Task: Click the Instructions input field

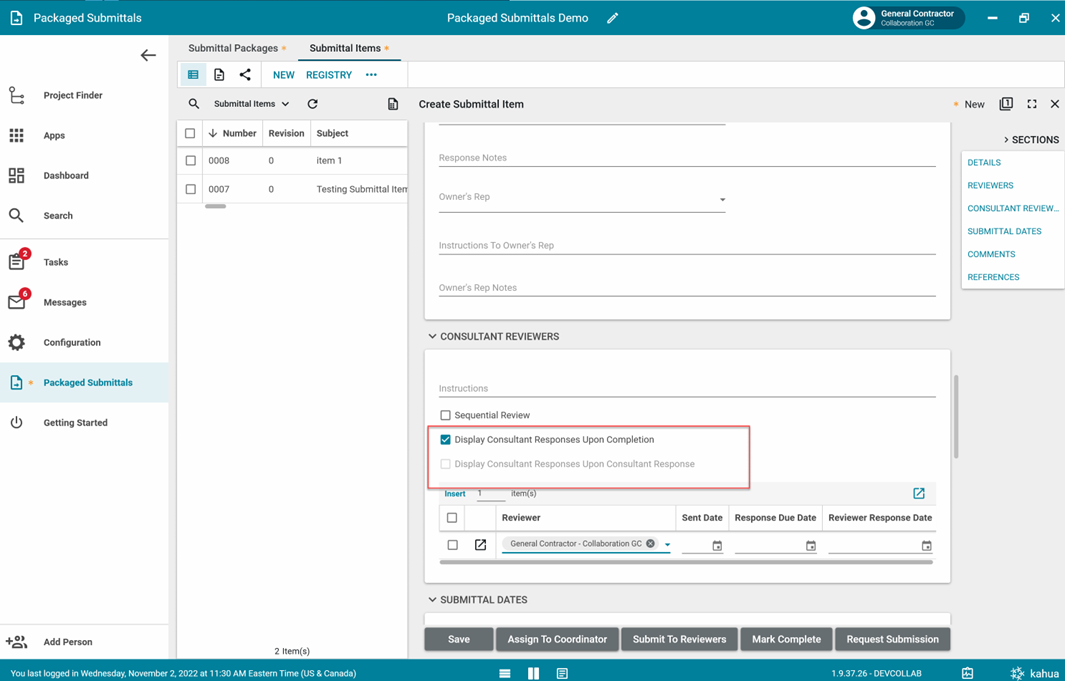Action: tap(686, 388)
